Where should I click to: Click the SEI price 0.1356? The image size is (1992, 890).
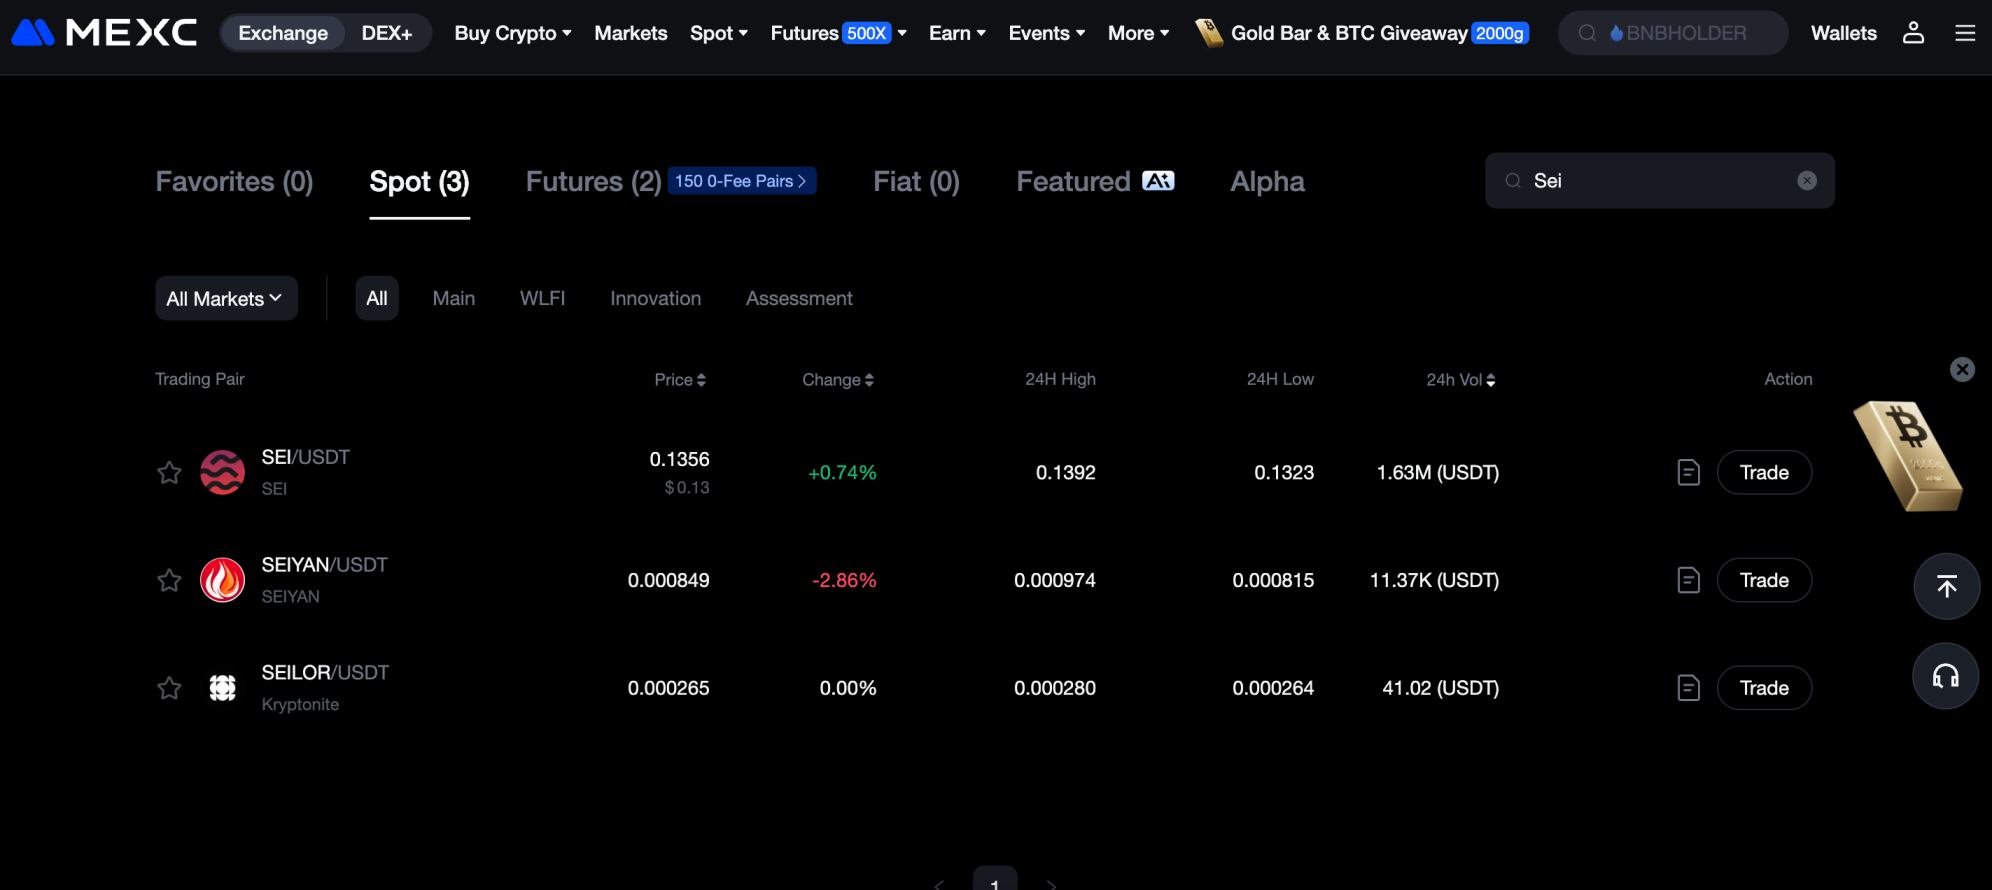click(679, 459)
